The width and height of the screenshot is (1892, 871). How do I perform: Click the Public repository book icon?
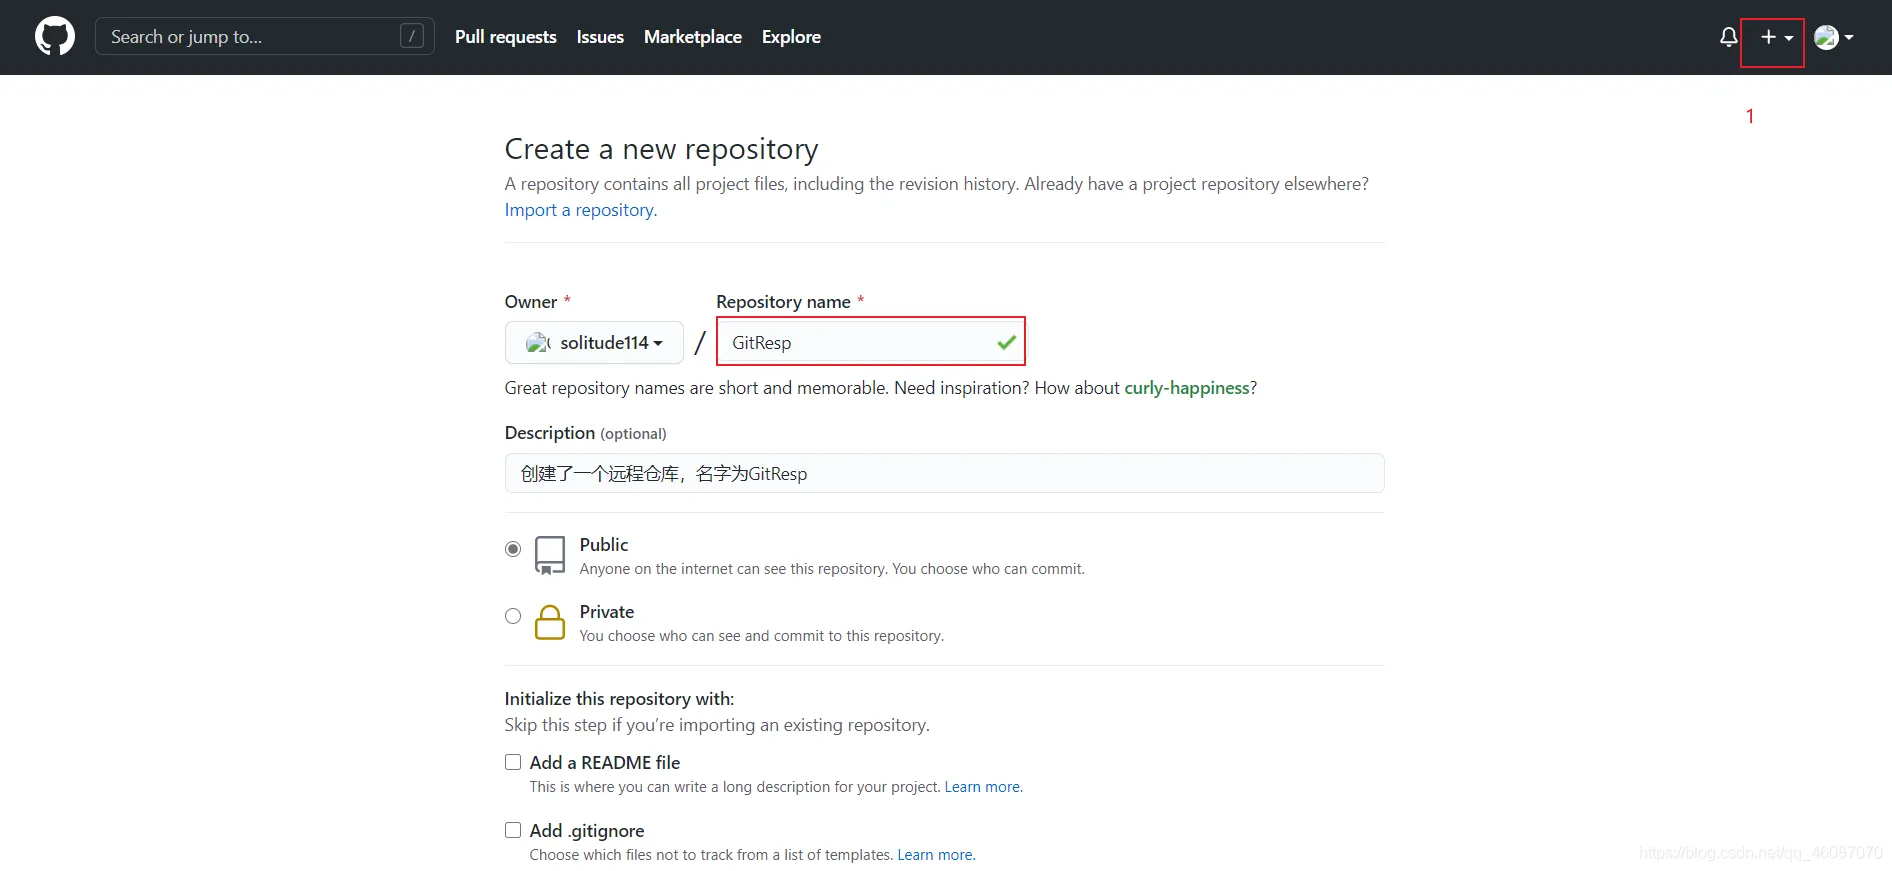550,555
